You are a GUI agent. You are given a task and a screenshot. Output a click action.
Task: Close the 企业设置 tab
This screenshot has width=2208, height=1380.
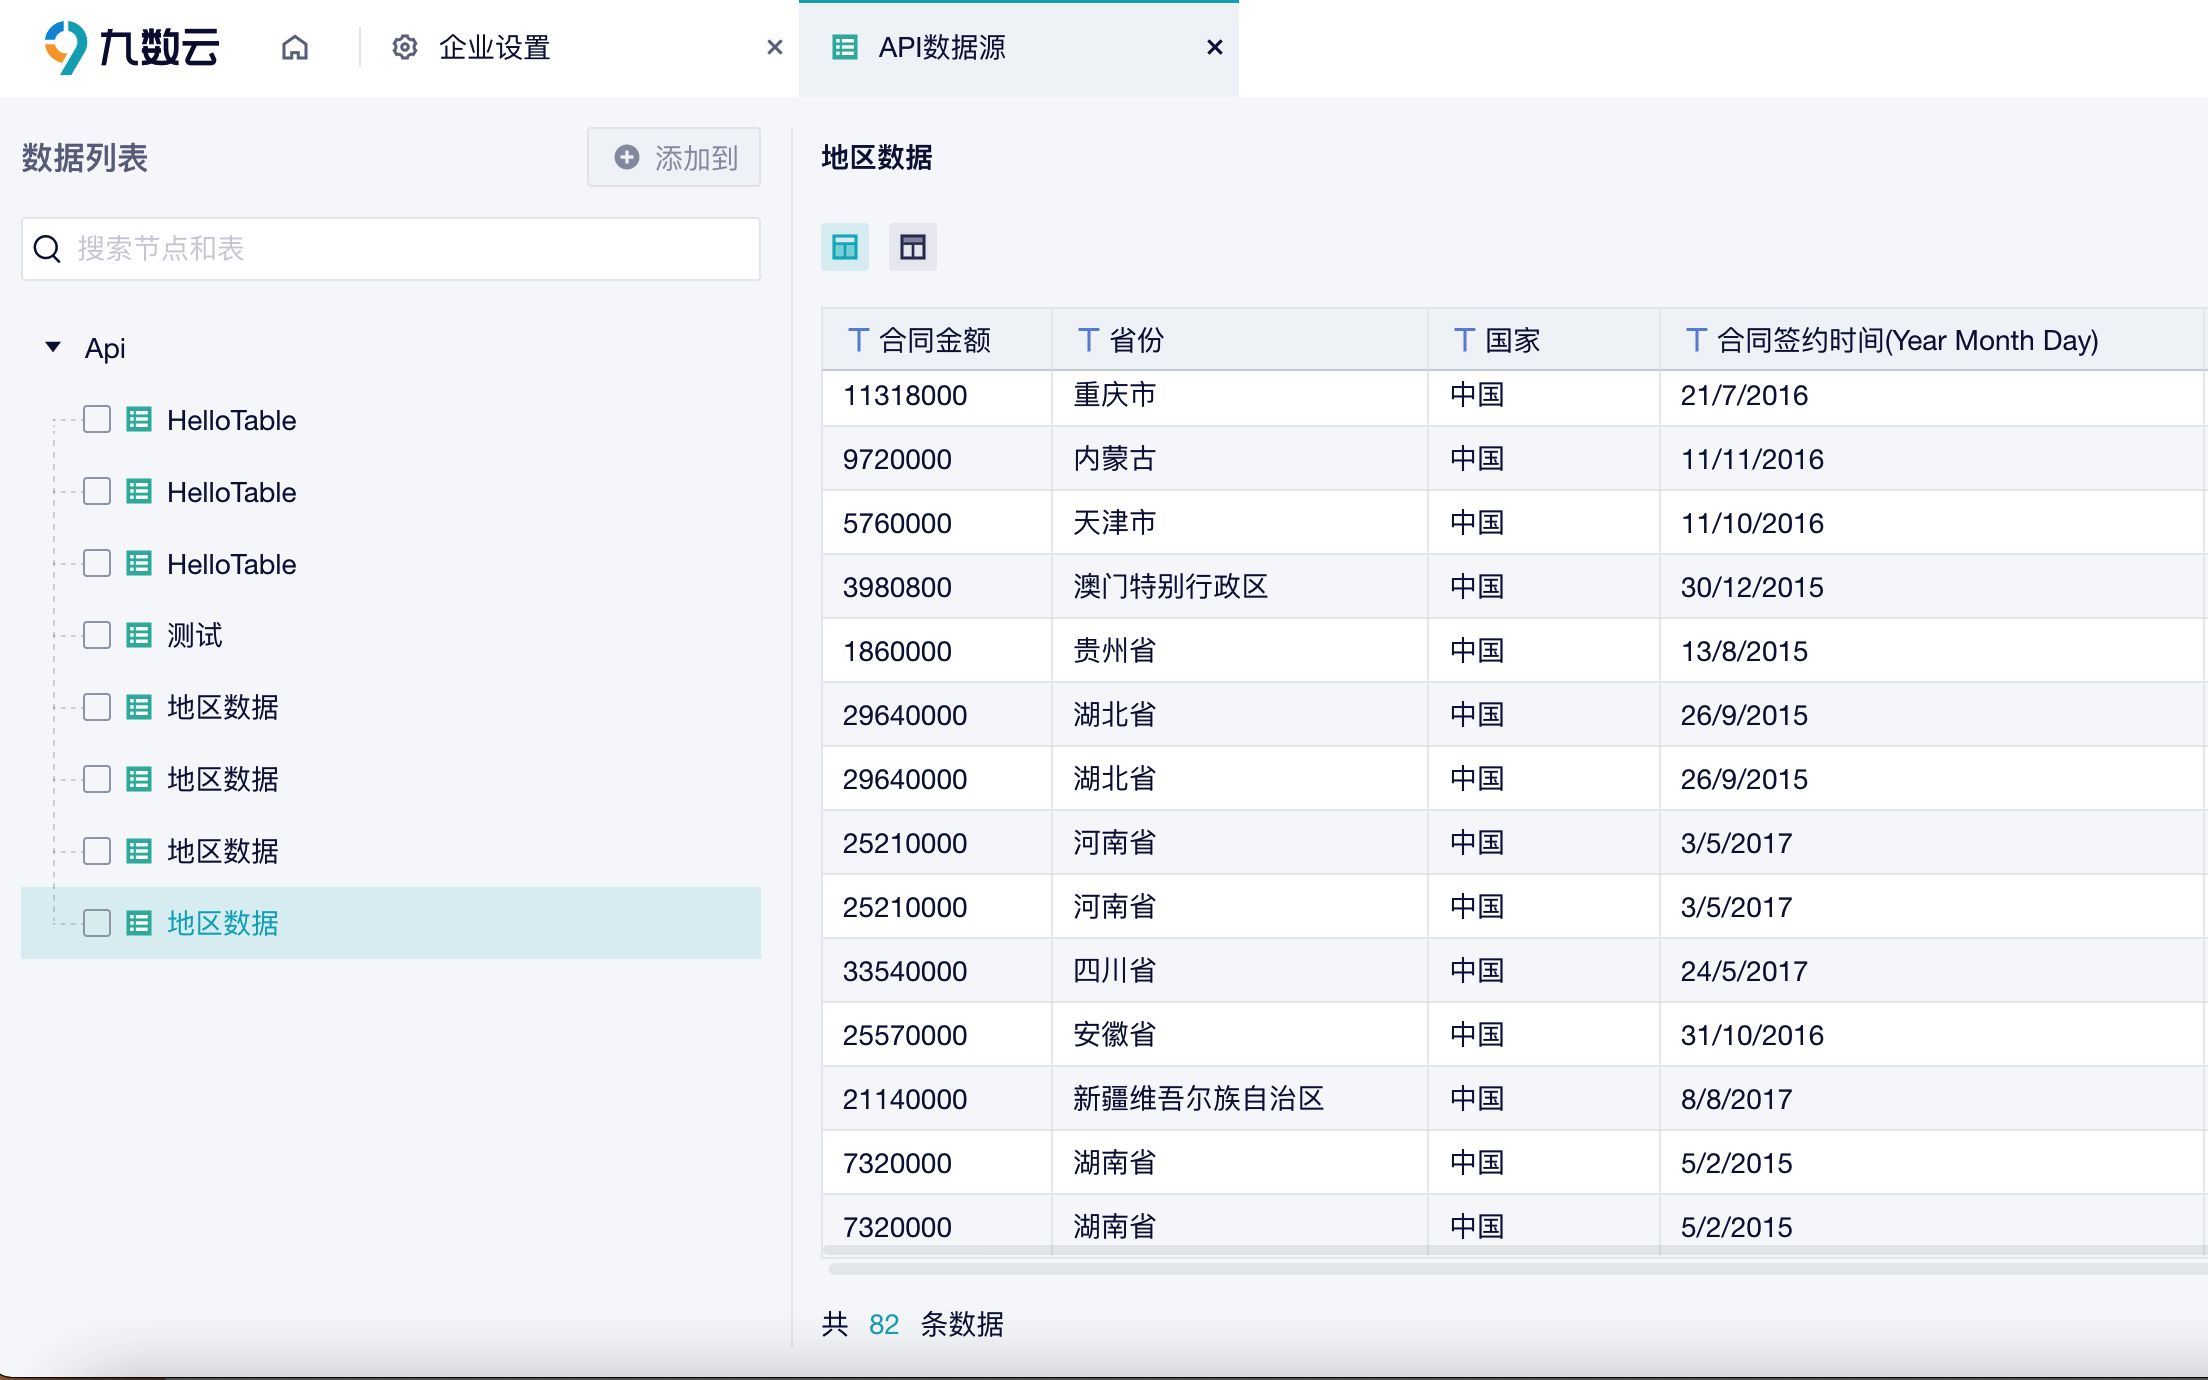[x=774, y=47]
